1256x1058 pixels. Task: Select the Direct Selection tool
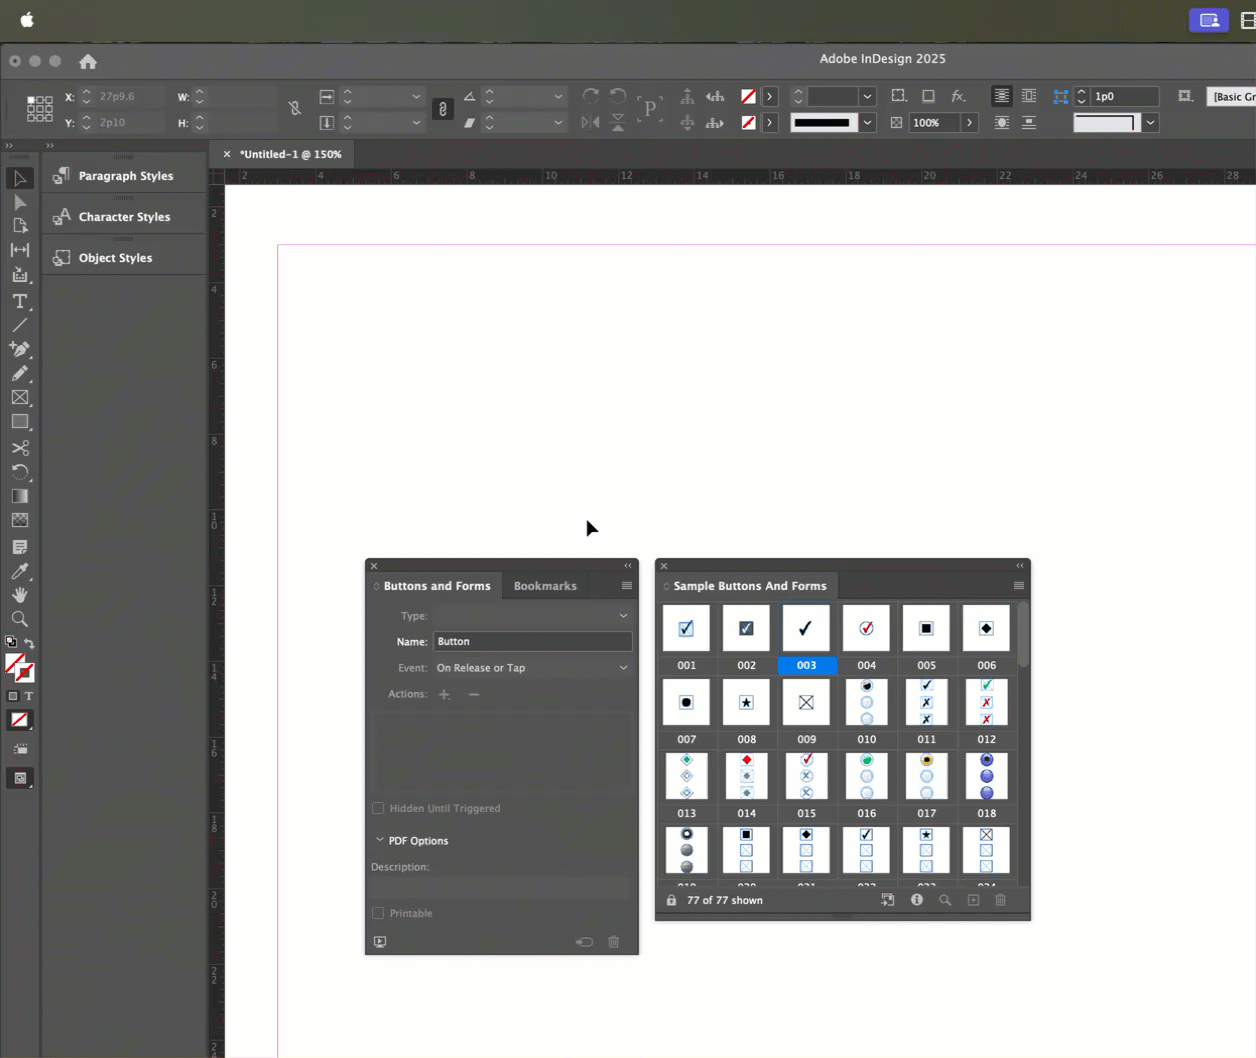pyautogui.click(x=20, y=202)
